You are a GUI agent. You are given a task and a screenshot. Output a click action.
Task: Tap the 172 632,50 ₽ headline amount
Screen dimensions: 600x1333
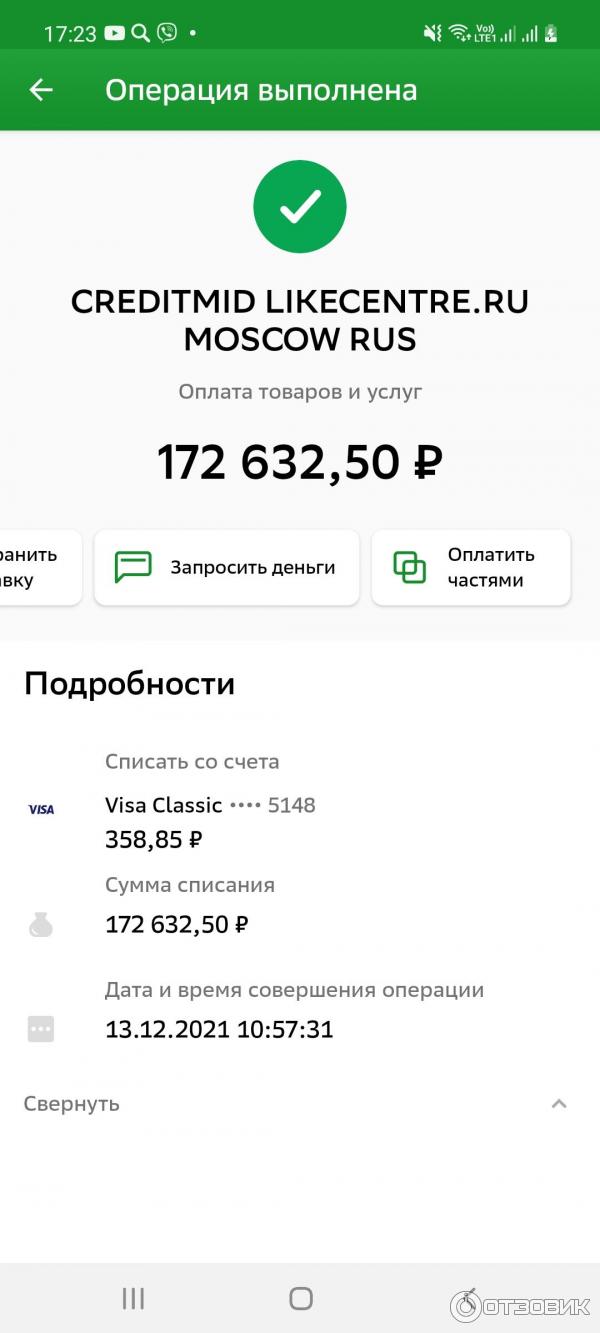(x=300, y=462)
